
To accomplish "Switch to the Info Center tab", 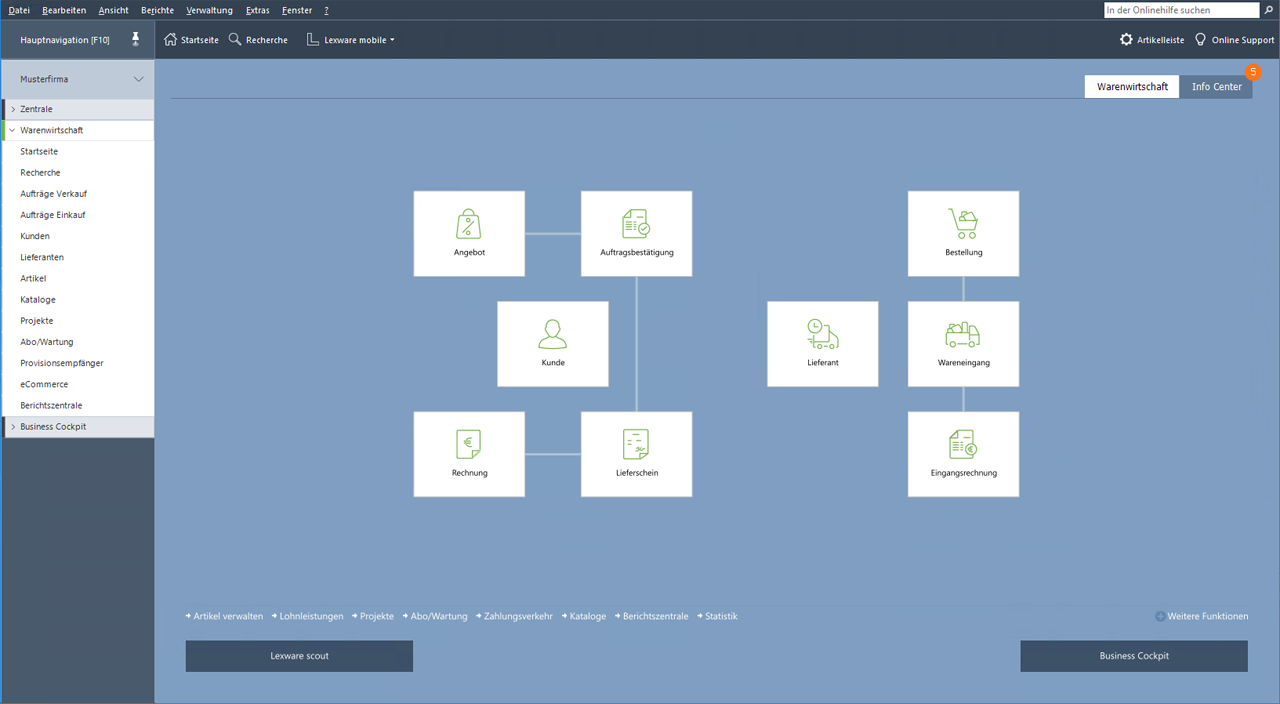I will click(1216, 87).
